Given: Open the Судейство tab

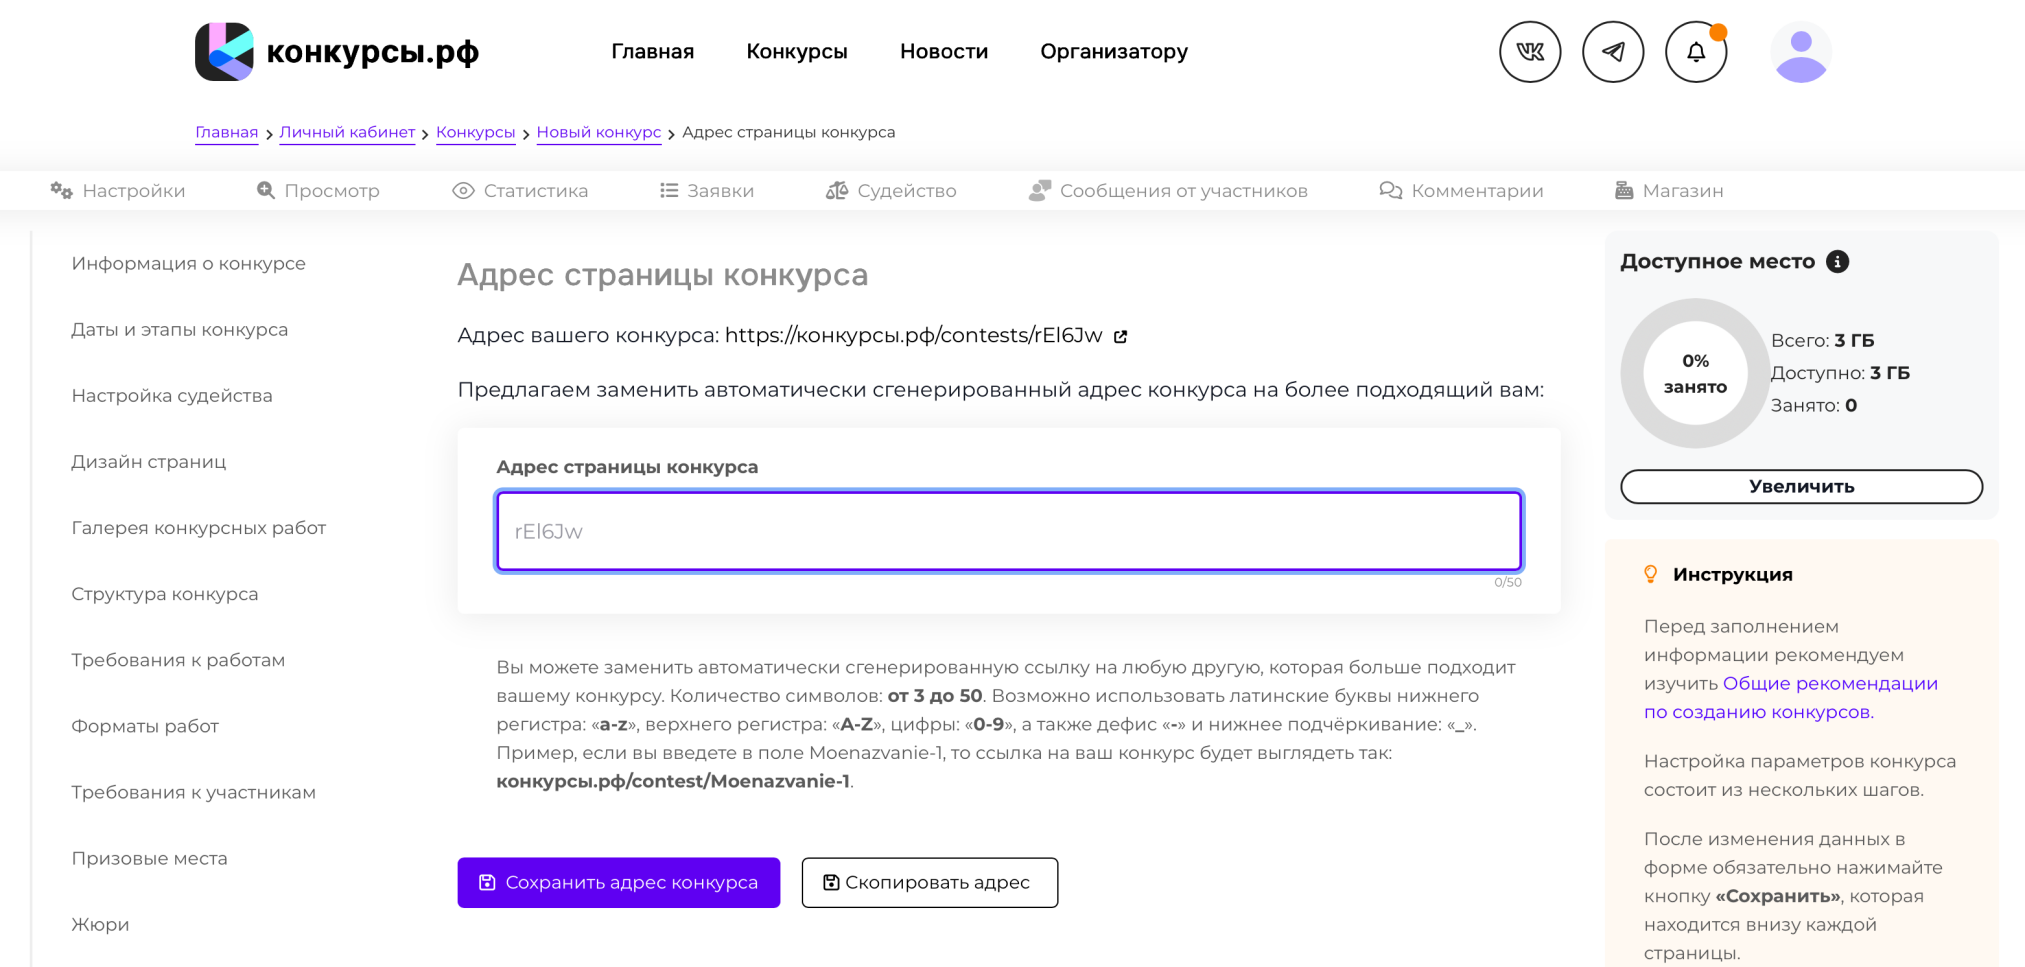Looking at the screenshot, I should click(891, 191).
